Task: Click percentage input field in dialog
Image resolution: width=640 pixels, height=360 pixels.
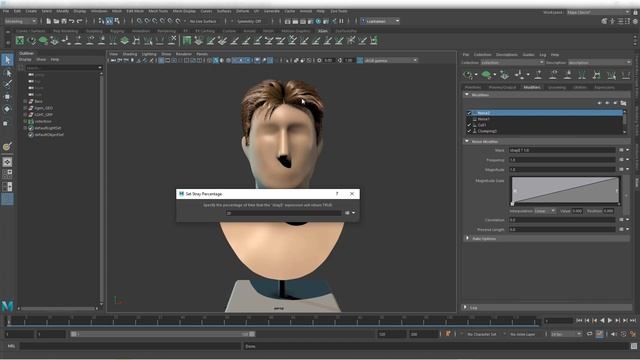Action: point(284,213)
